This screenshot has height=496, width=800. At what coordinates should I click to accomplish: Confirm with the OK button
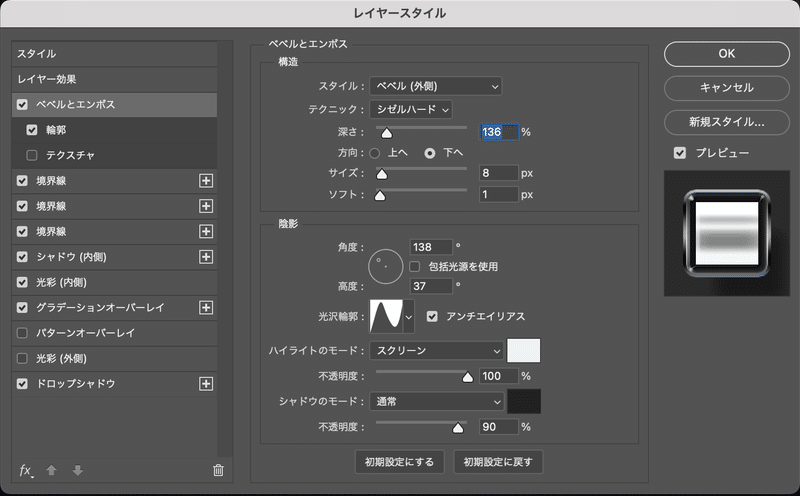[727, 54]
